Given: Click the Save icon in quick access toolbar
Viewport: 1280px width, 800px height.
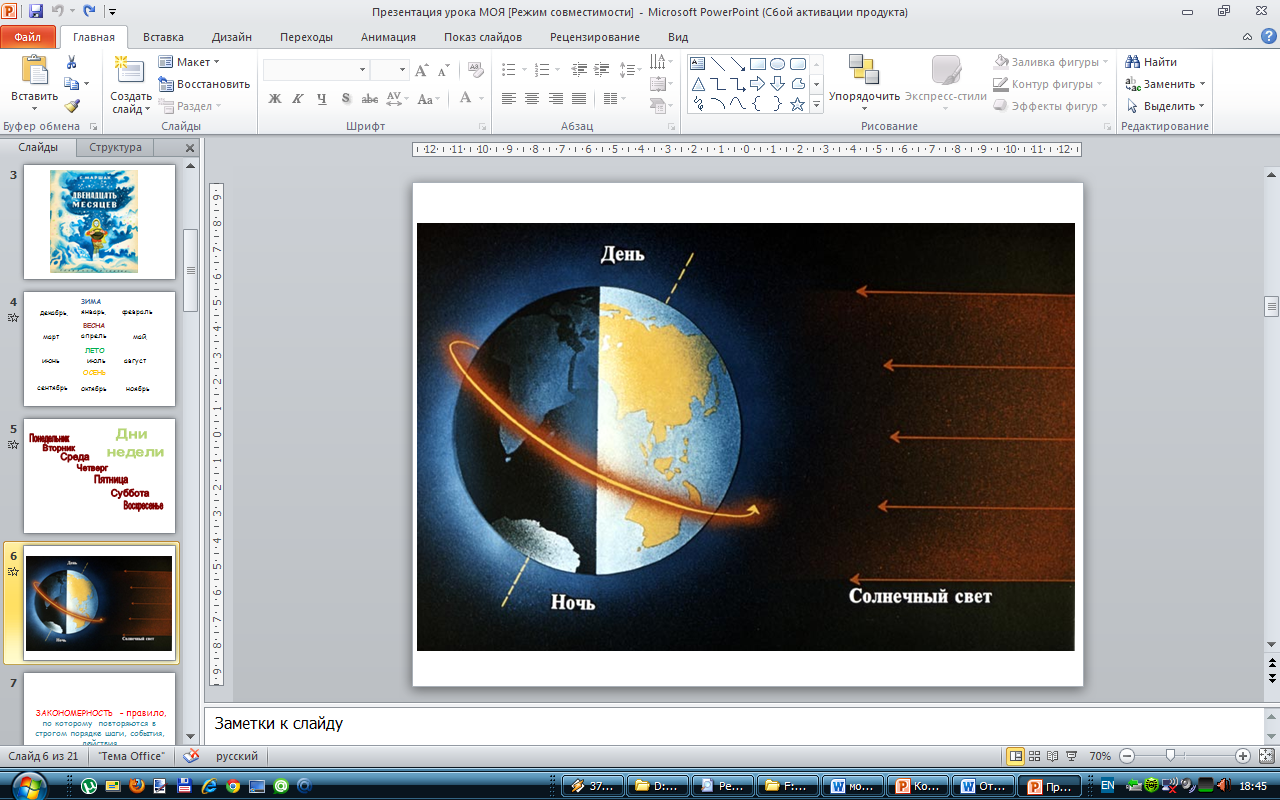Looking at the screenshot, I should pyautogui.click(x=36, y=12).
